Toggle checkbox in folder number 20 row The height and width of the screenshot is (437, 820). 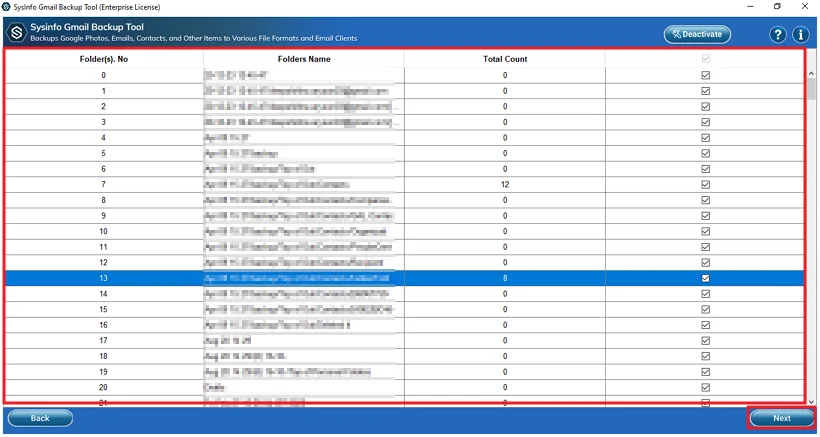coord(705,387)
